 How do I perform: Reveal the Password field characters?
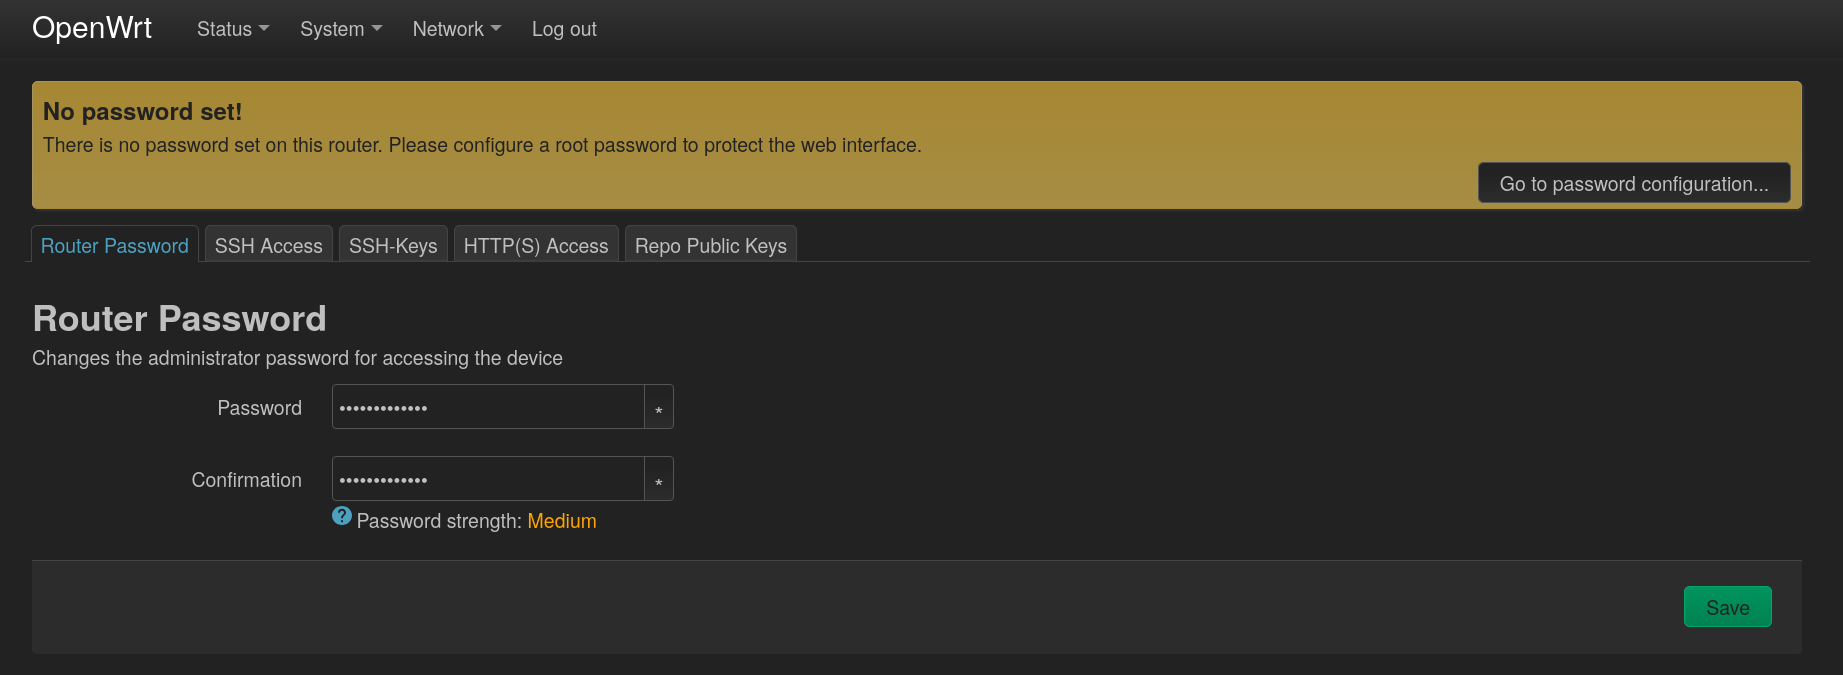[658, 407]
